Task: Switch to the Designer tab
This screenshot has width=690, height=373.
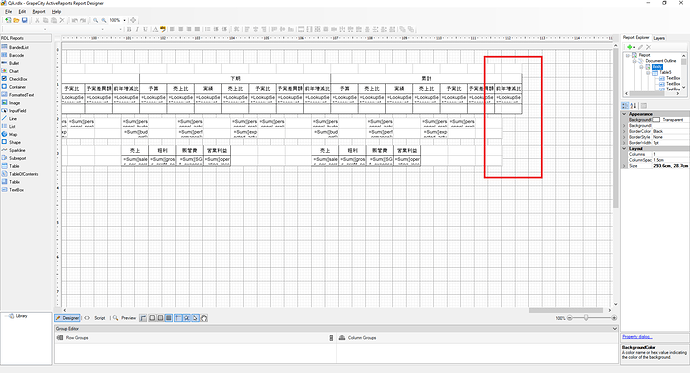Action: coord(67,318)
